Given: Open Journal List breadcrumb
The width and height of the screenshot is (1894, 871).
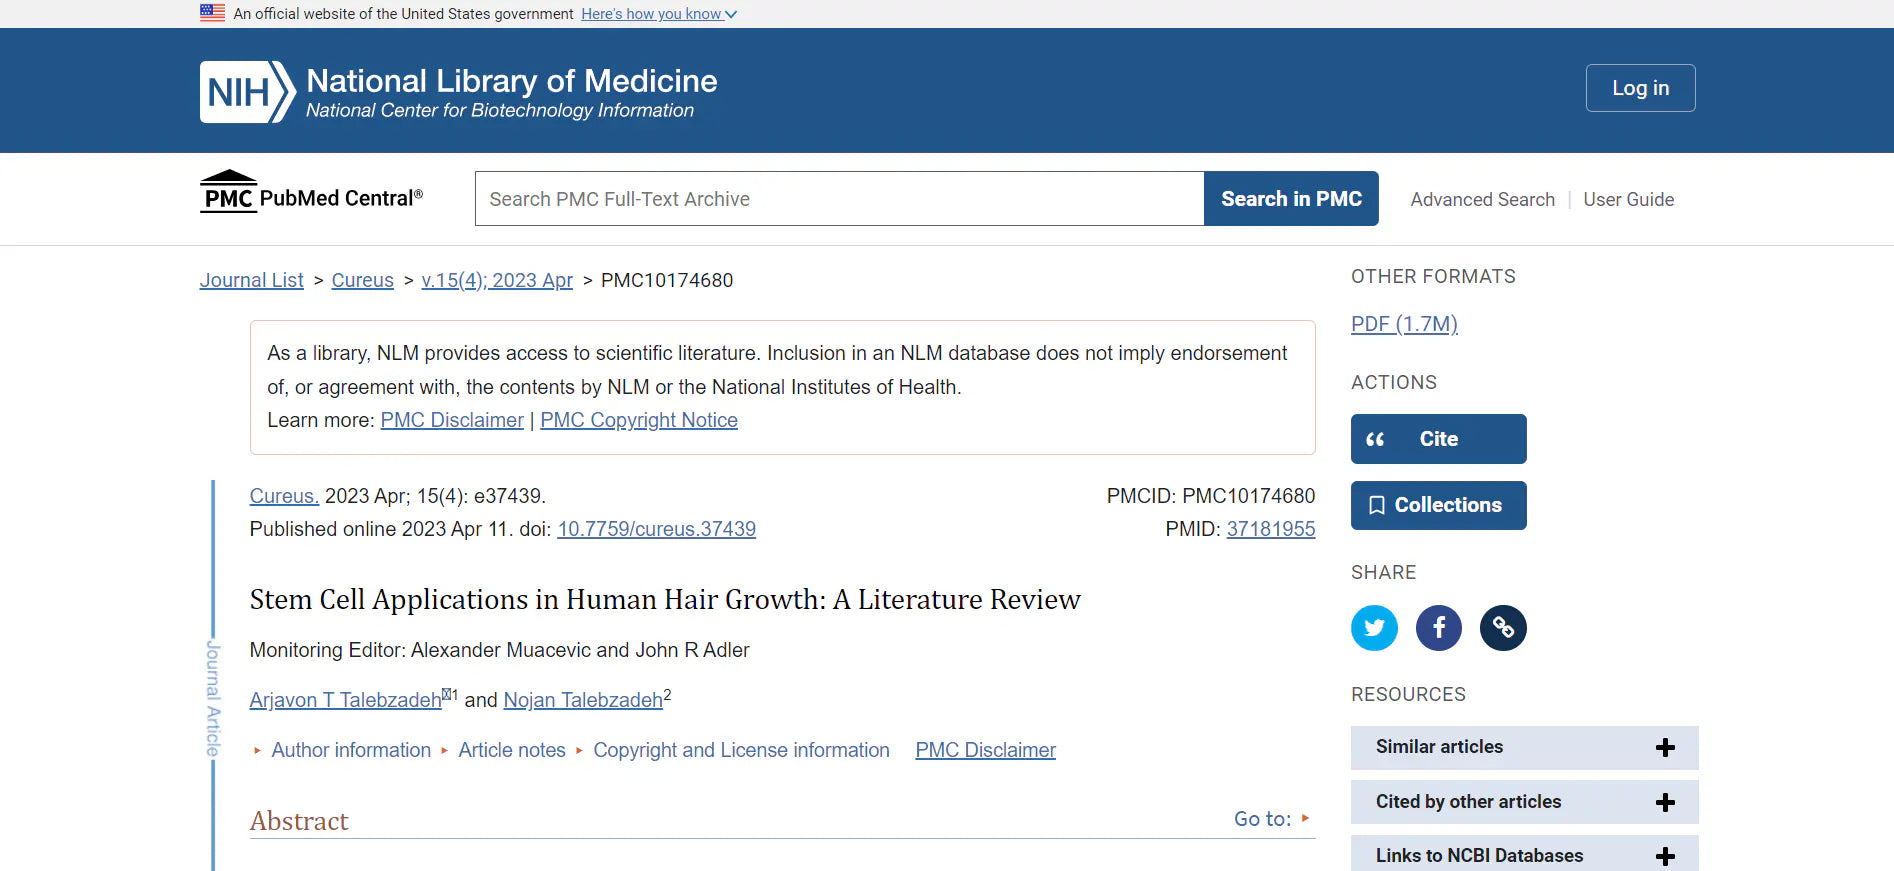Looking at the screenshot, I should (x=251, y=280).
